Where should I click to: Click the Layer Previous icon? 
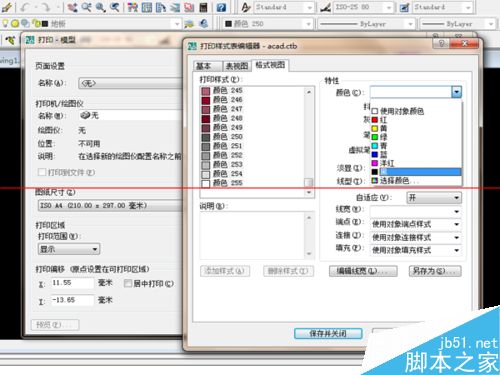coord(203,23)
